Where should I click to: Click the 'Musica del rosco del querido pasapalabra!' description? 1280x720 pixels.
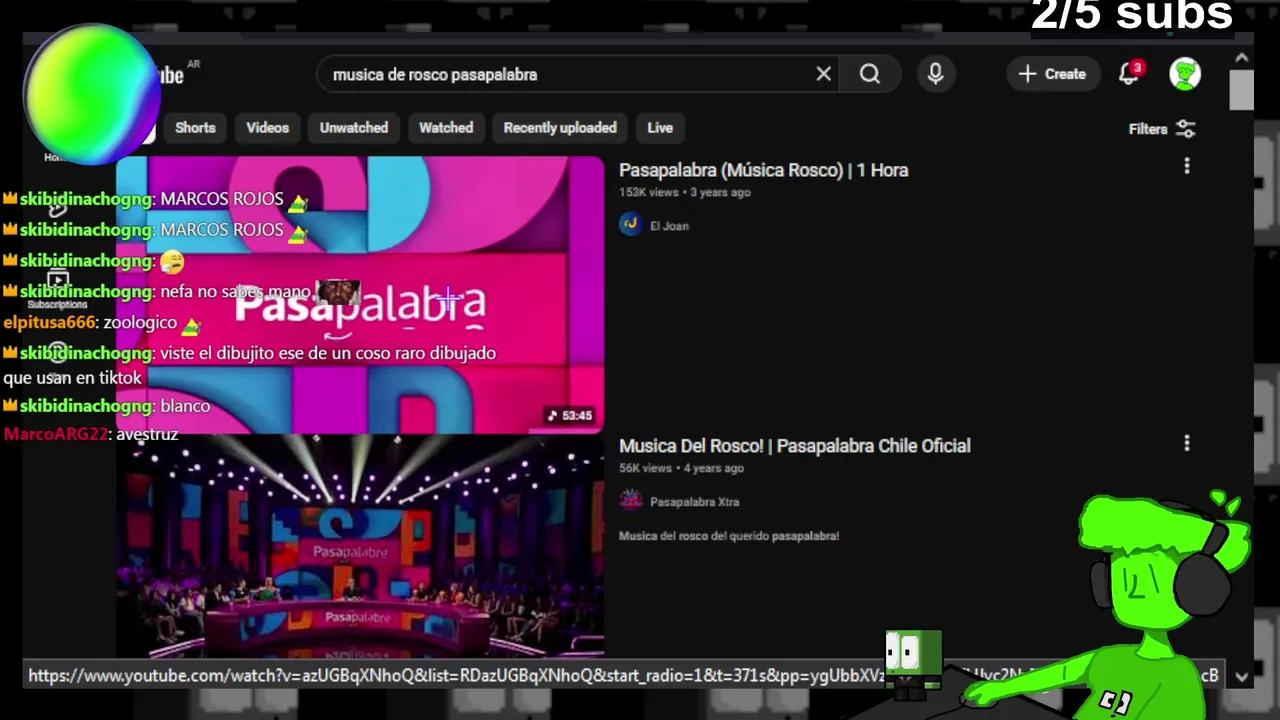[x=728, y=536]
